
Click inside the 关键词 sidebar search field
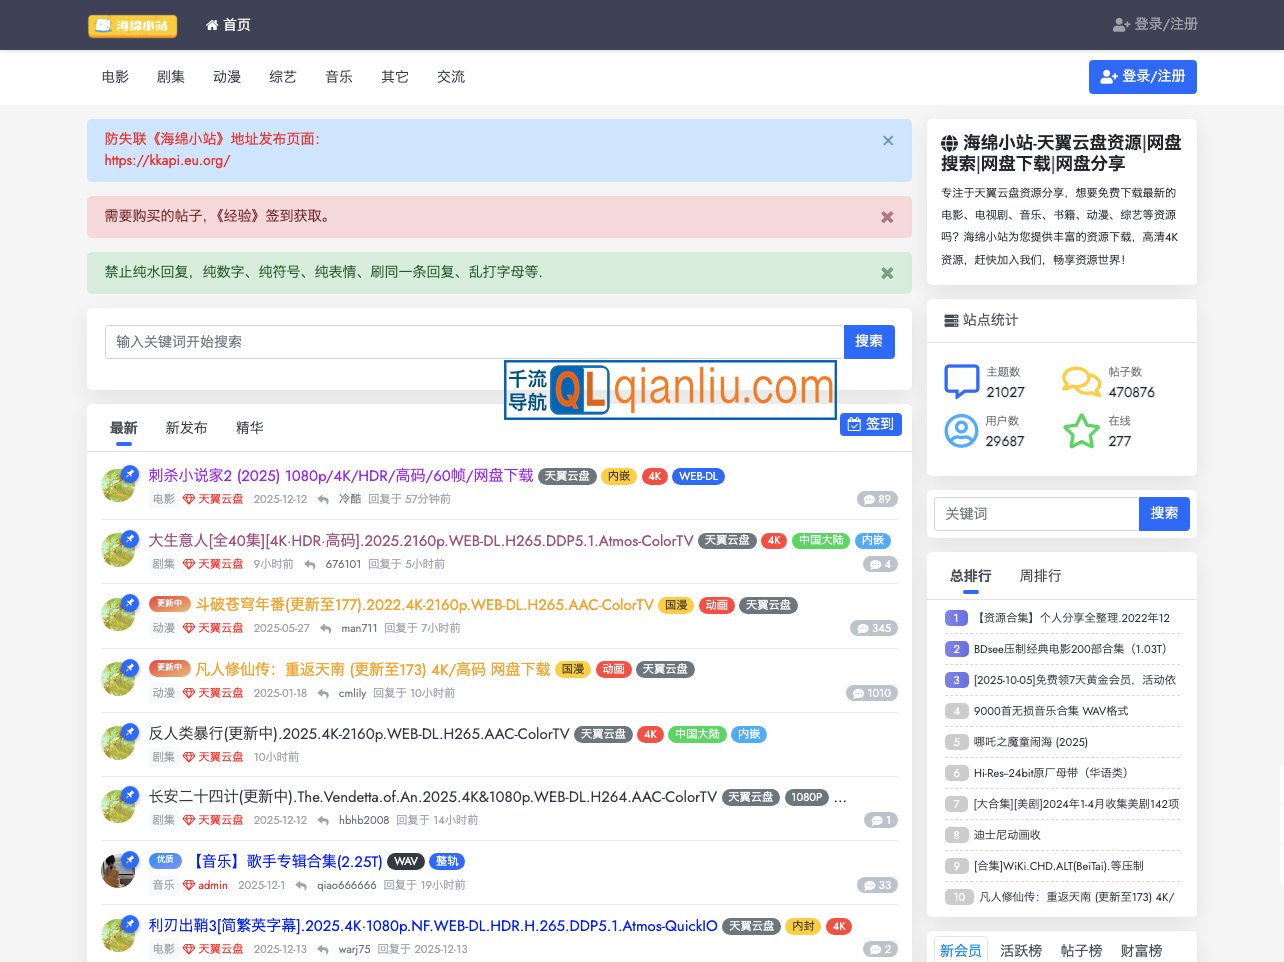[1037, 514]
